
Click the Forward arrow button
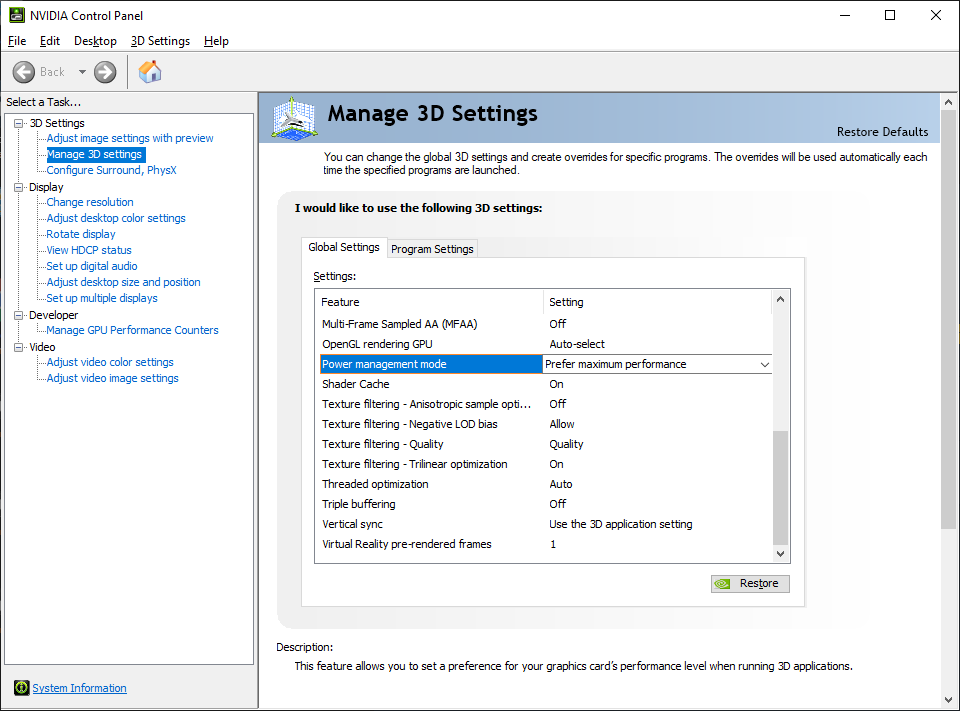click(x=105, y=72)
